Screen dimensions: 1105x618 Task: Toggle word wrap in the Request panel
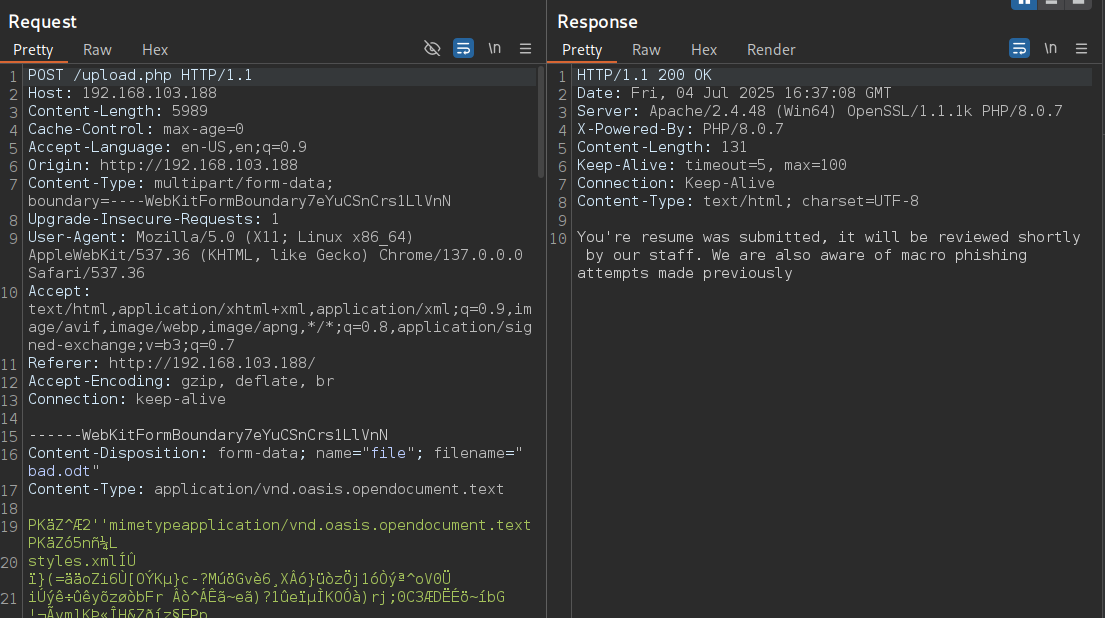point(463,49)
